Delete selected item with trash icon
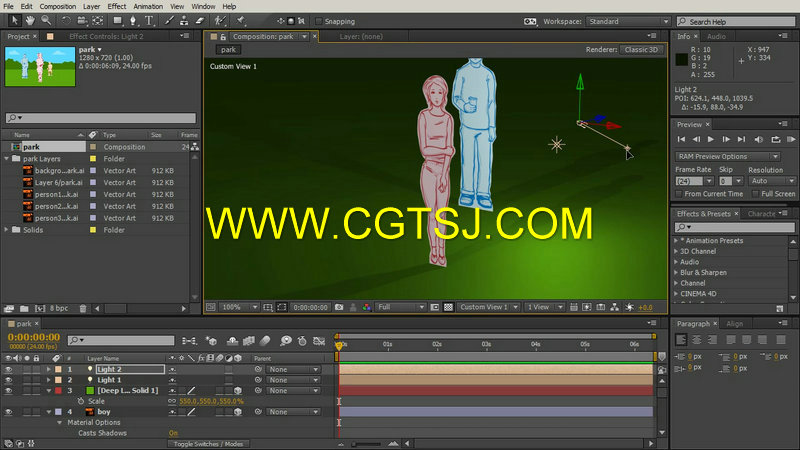 point(83,308)
